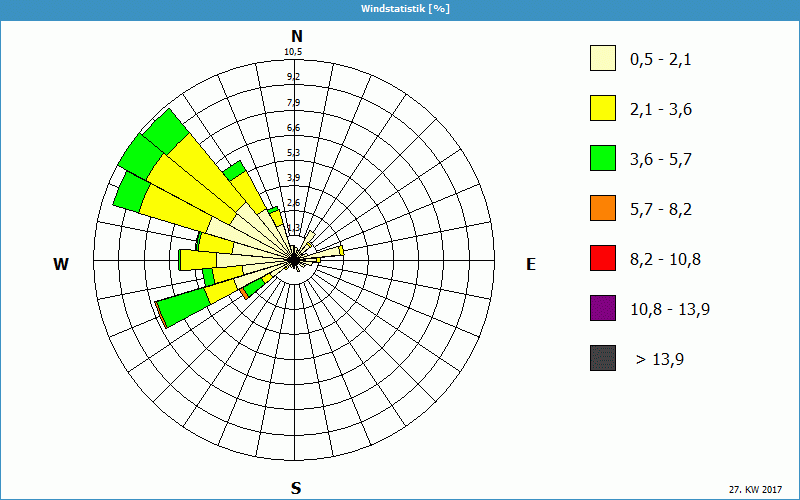Click the legend label "> 13,9"

pos(660,360)
